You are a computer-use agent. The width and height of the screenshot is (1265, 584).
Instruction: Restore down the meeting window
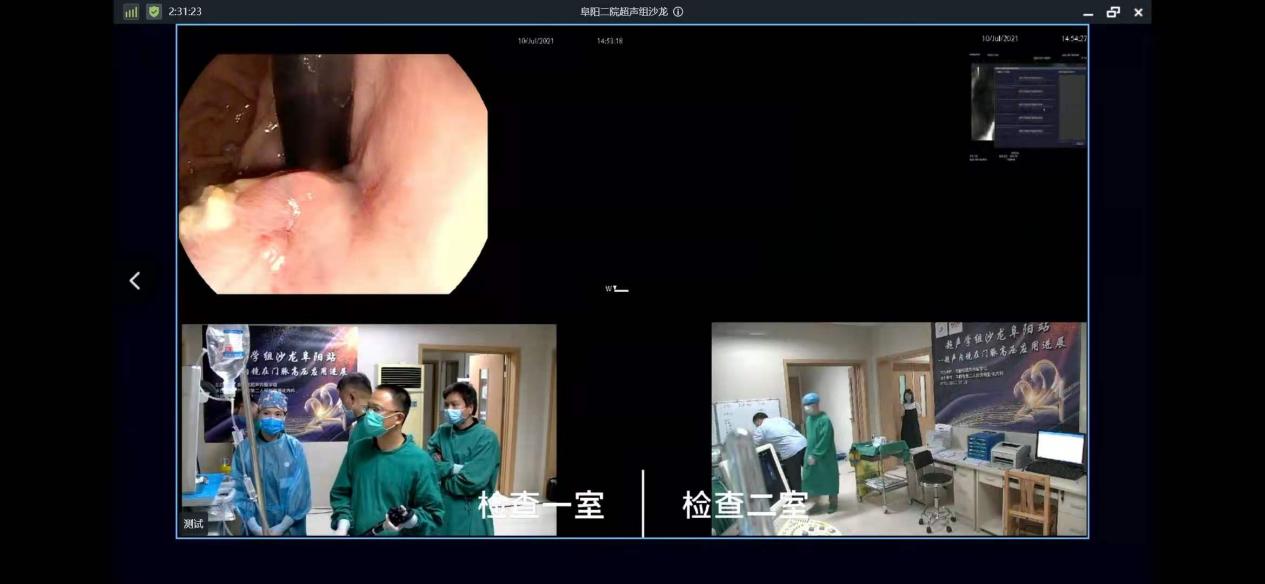pos(1113,12)
